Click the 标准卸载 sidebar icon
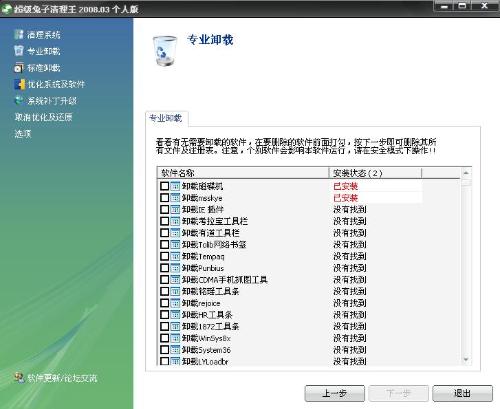Image resolution: width=500 pixels, height=409 pixels. point(19,68)
